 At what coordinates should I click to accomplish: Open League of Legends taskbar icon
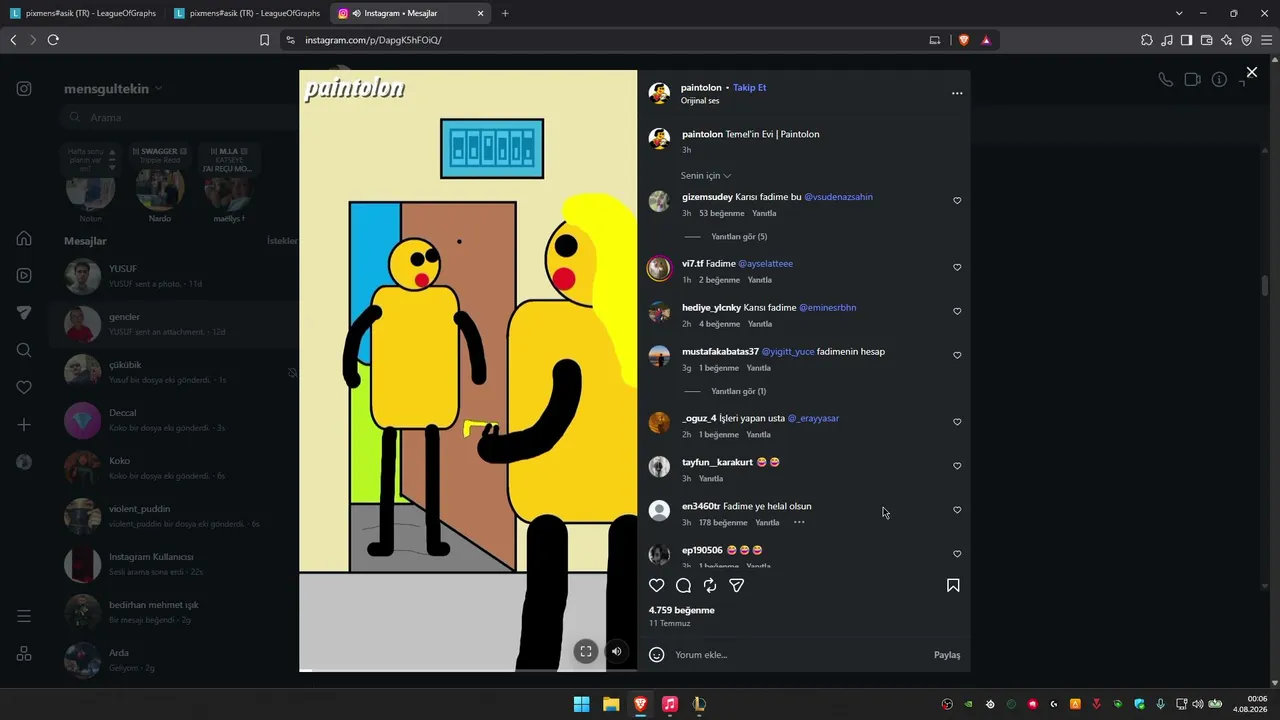[x=699, y=704]
